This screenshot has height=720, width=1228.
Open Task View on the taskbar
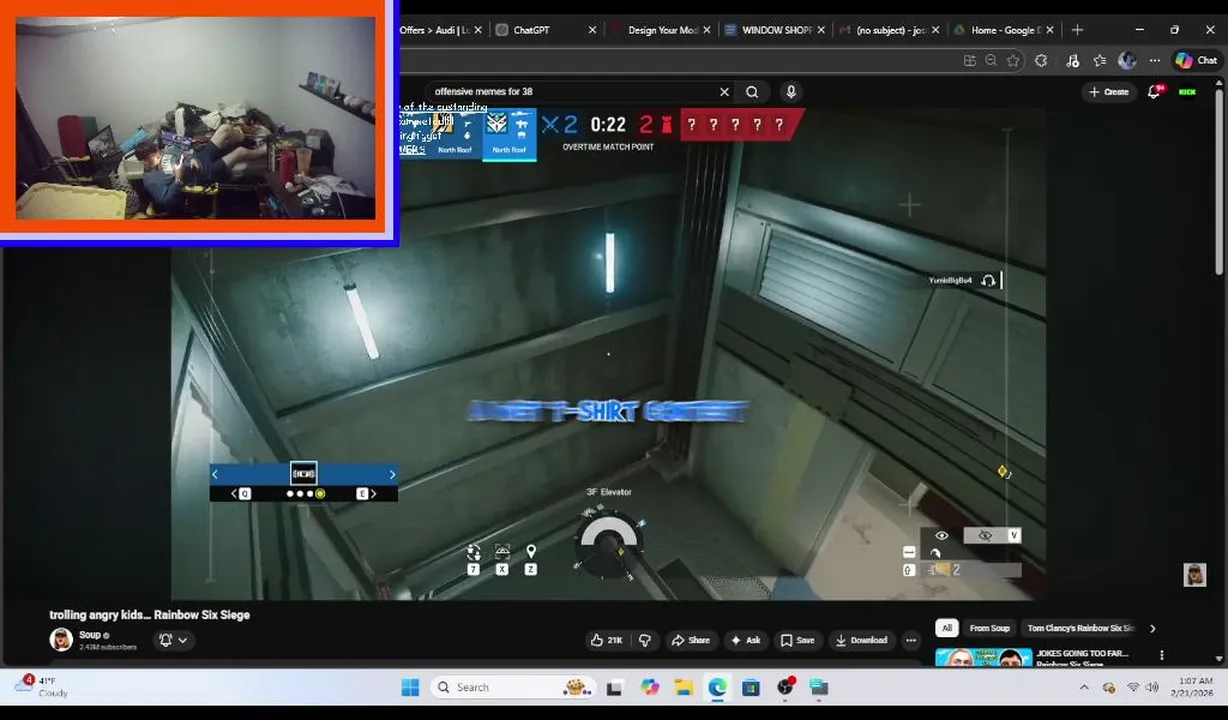pos(614,687)
